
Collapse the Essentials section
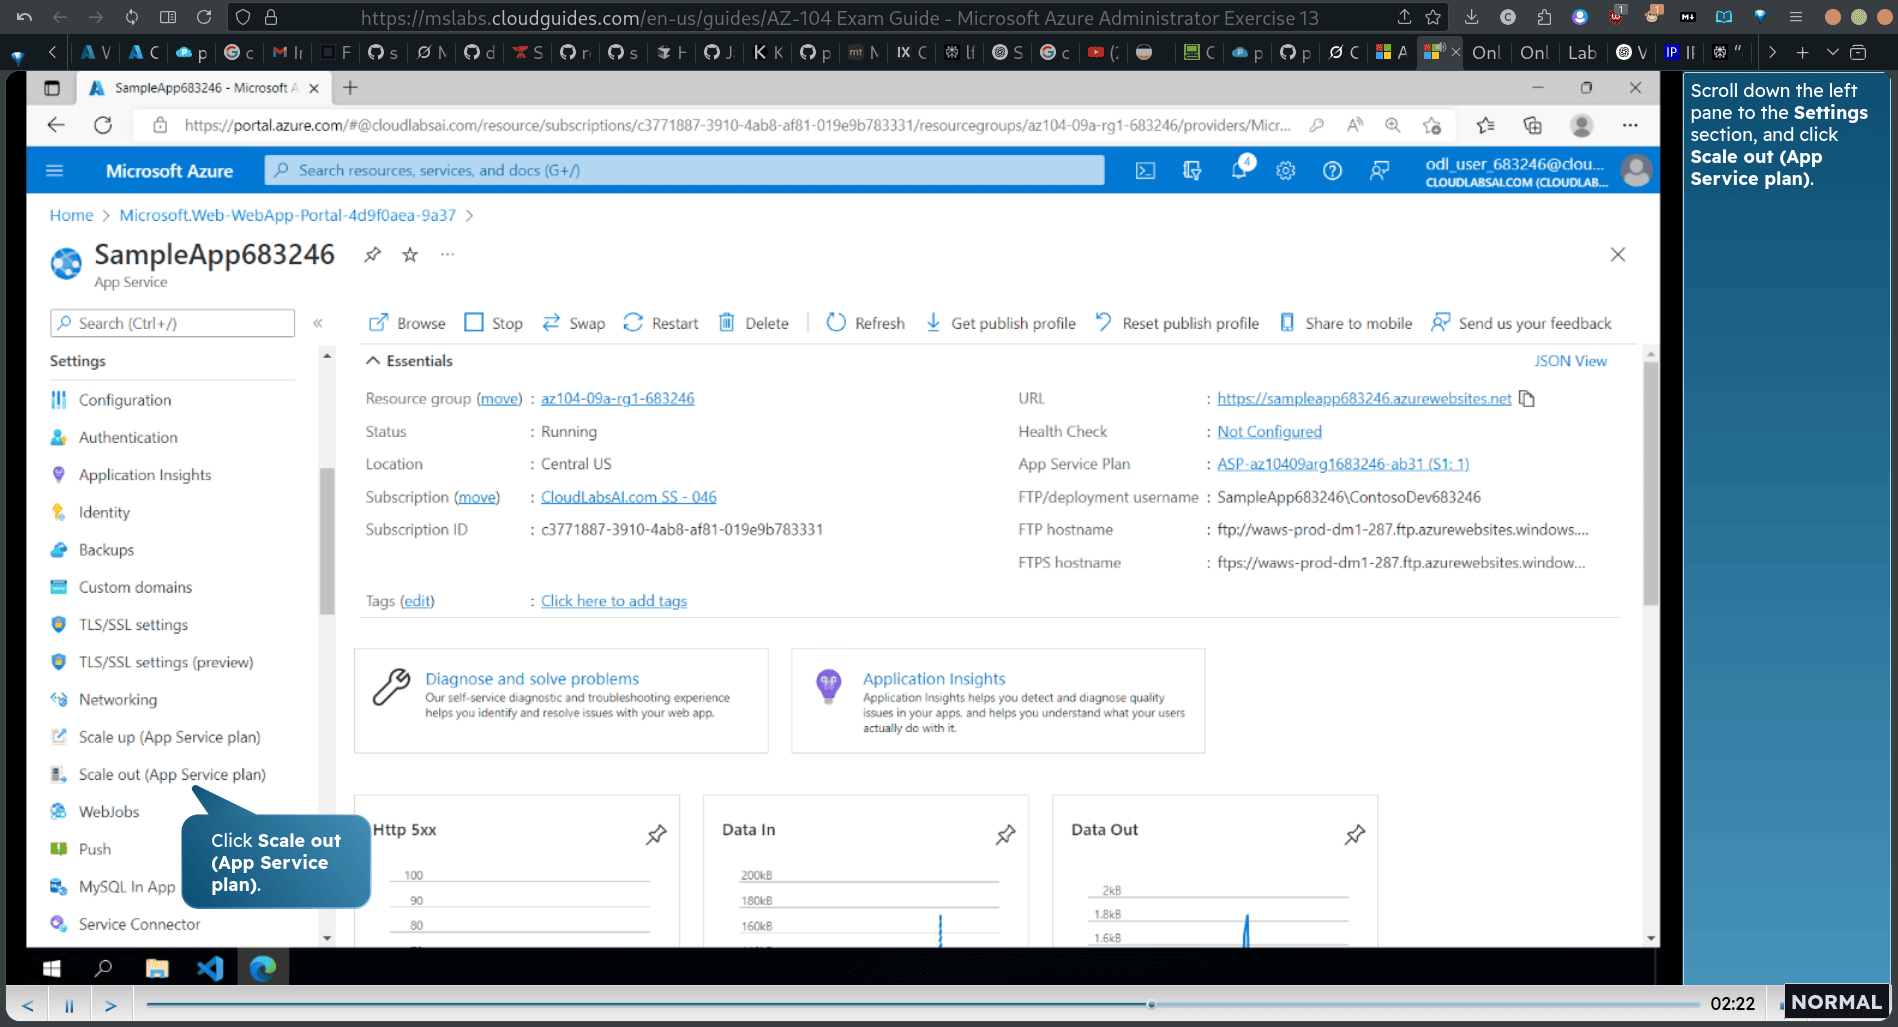409,361
